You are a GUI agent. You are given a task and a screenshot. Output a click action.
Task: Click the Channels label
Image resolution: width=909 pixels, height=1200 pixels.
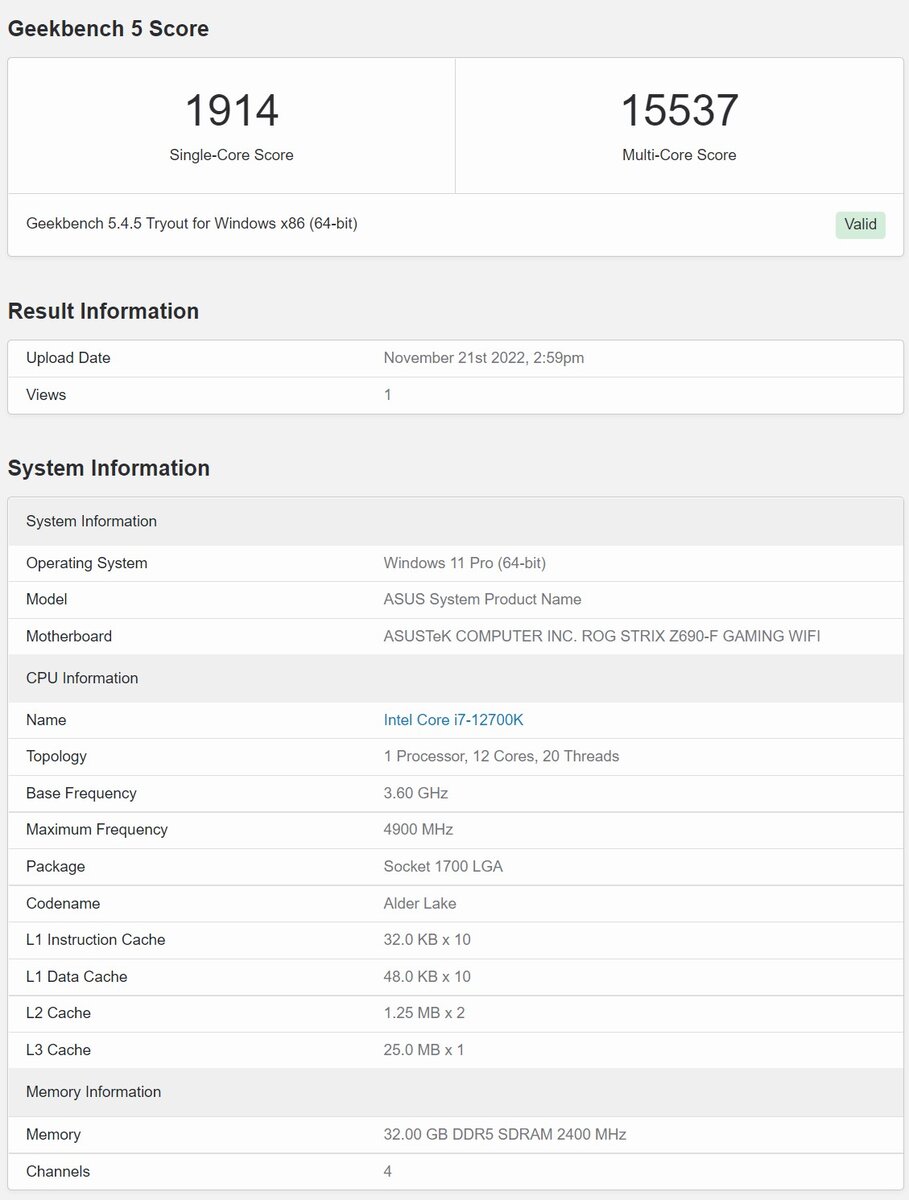coord(58,1171)
